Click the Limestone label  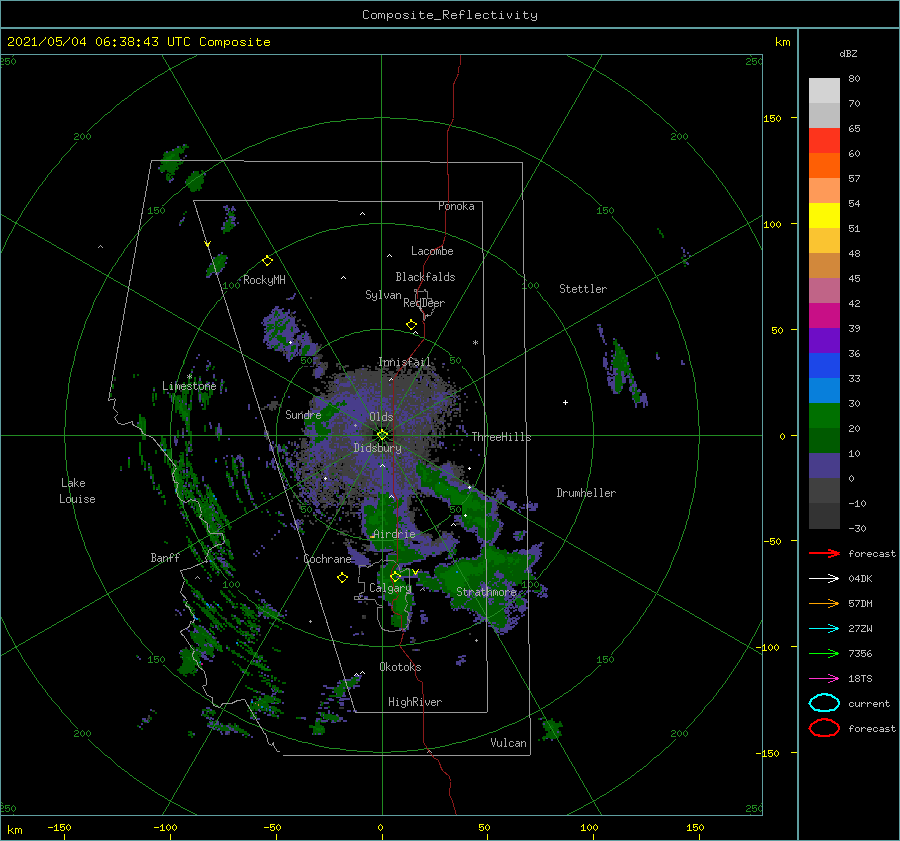click(189, 386)
